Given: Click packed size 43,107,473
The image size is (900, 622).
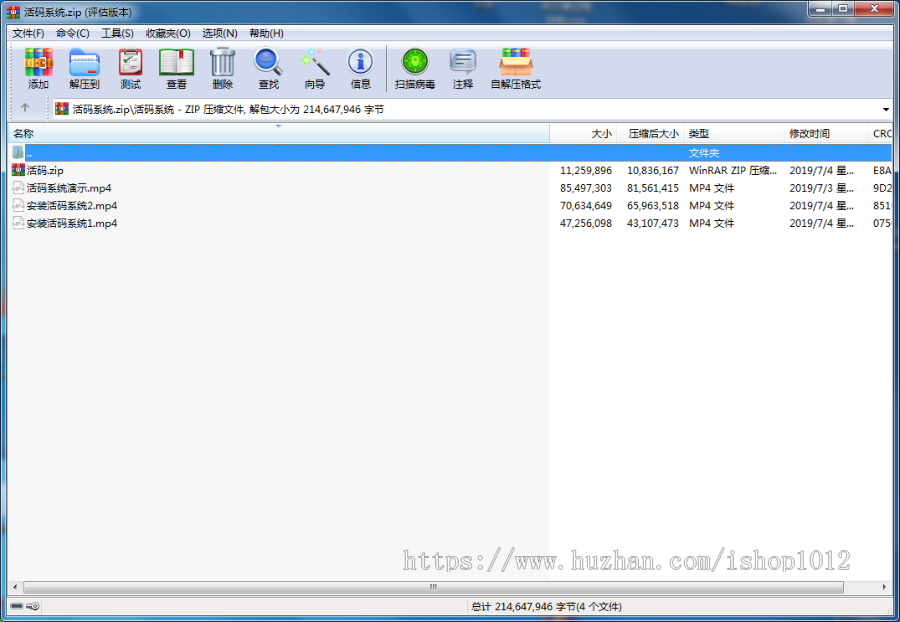Looking at the screenshot, I should point(653,224).
